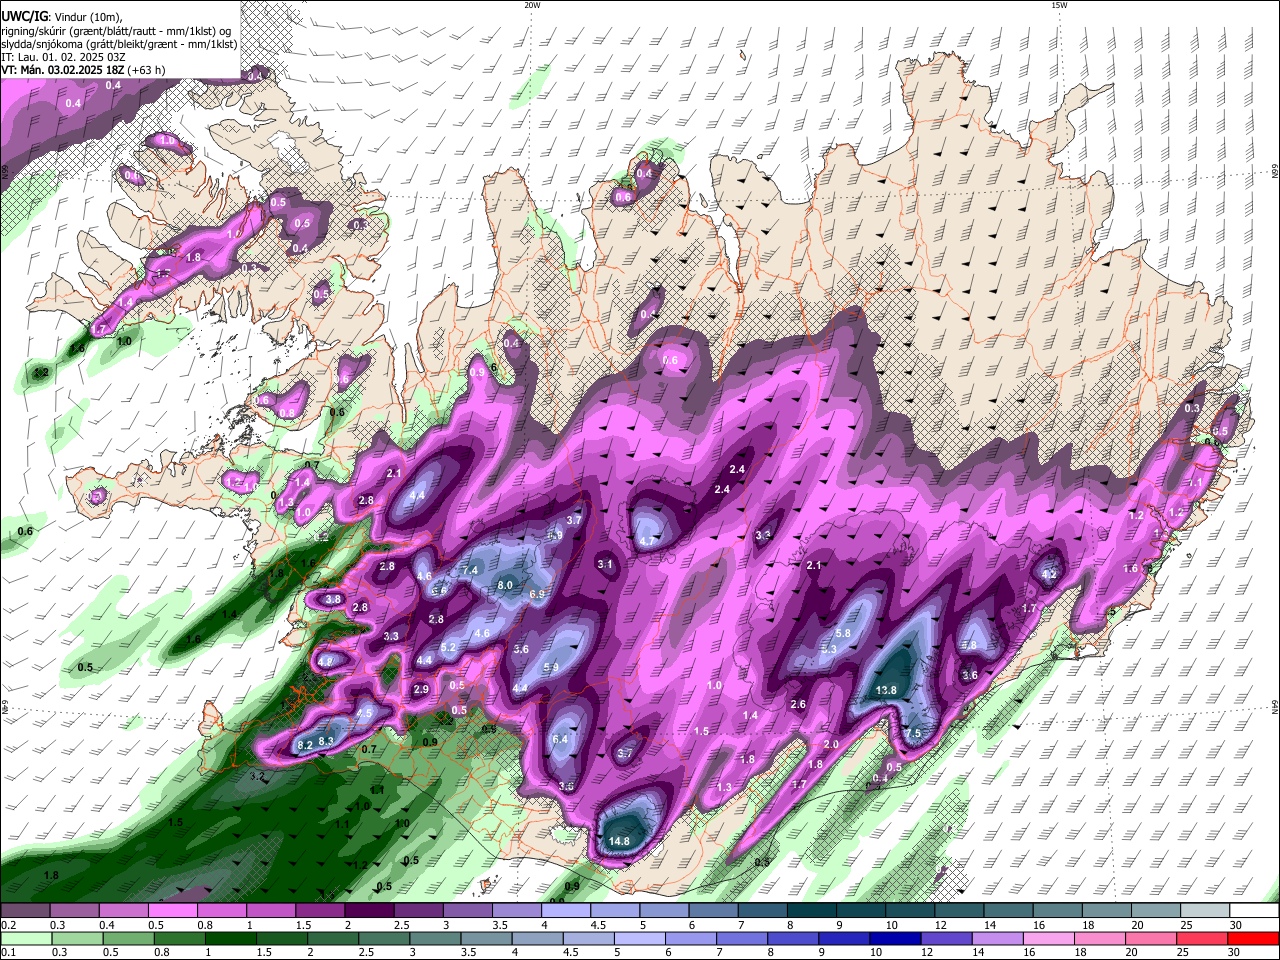
Task: Click the 25 label in upper legend
Action: pos(1186,925)
